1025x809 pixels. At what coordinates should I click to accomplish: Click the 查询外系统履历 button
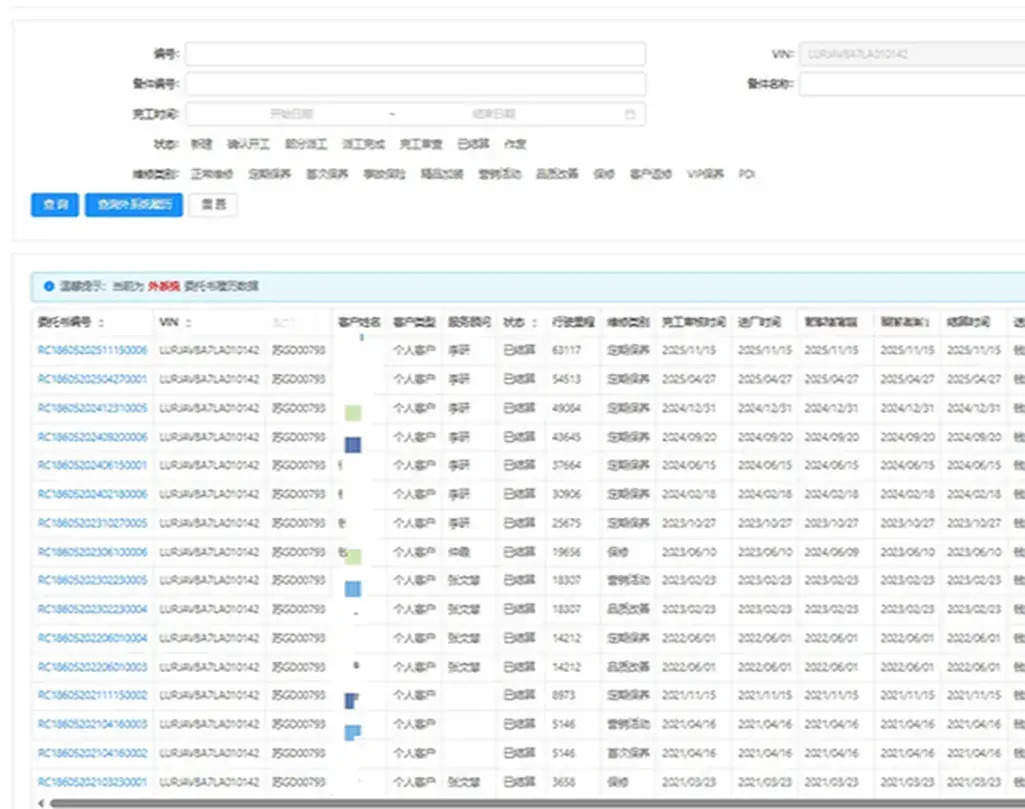pos(134,205)
